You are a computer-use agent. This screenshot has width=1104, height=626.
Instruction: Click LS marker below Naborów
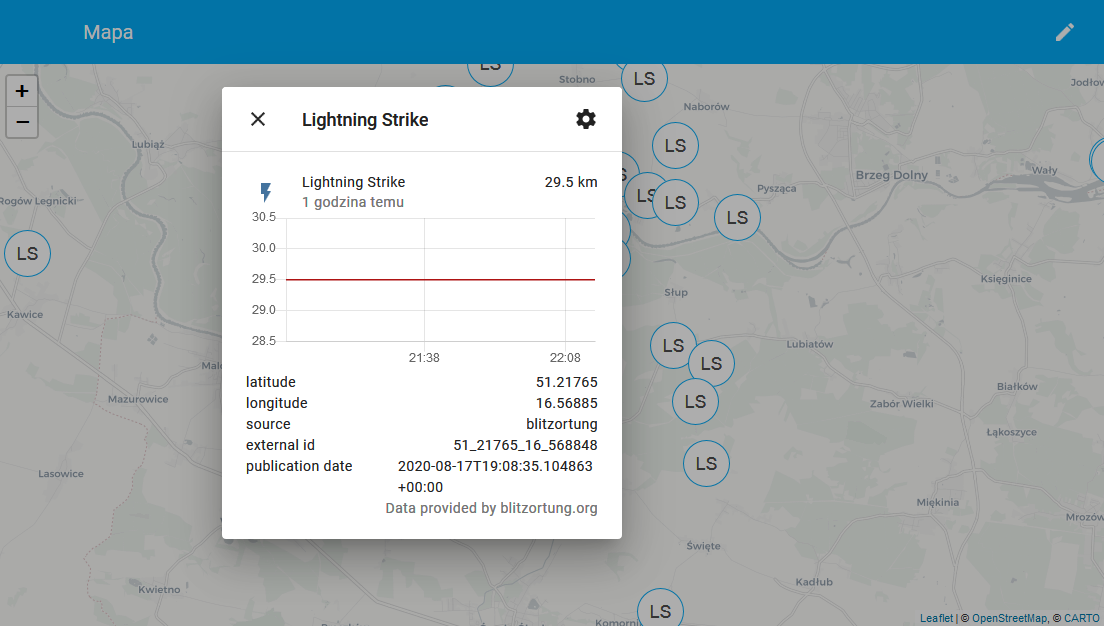[x=676, y=146]
